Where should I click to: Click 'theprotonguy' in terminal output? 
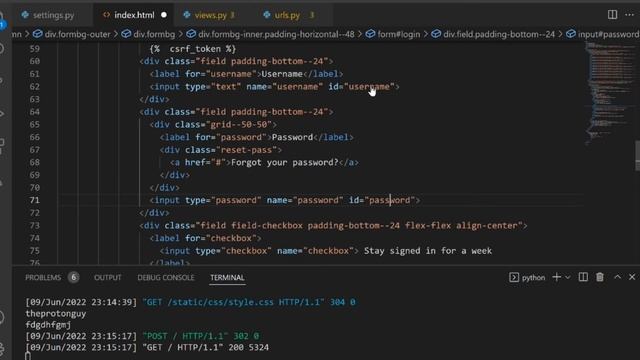56,314
